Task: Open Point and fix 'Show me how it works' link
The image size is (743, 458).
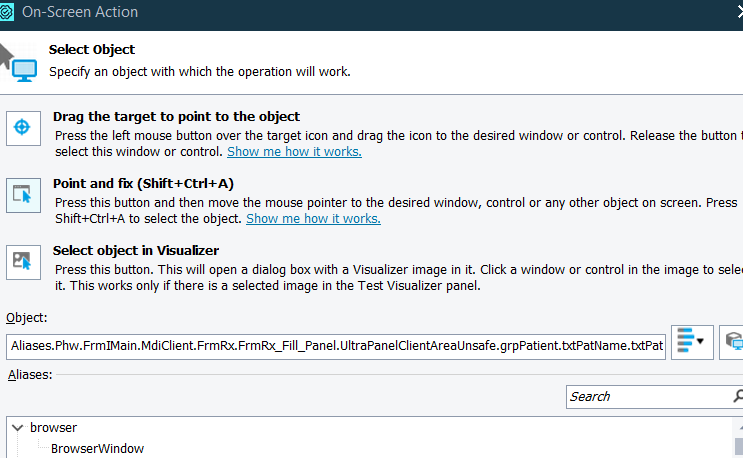Action: [313, 219]
